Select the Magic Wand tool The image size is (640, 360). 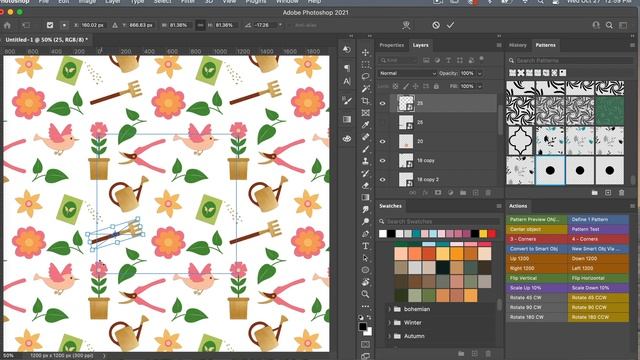[365, 89]
